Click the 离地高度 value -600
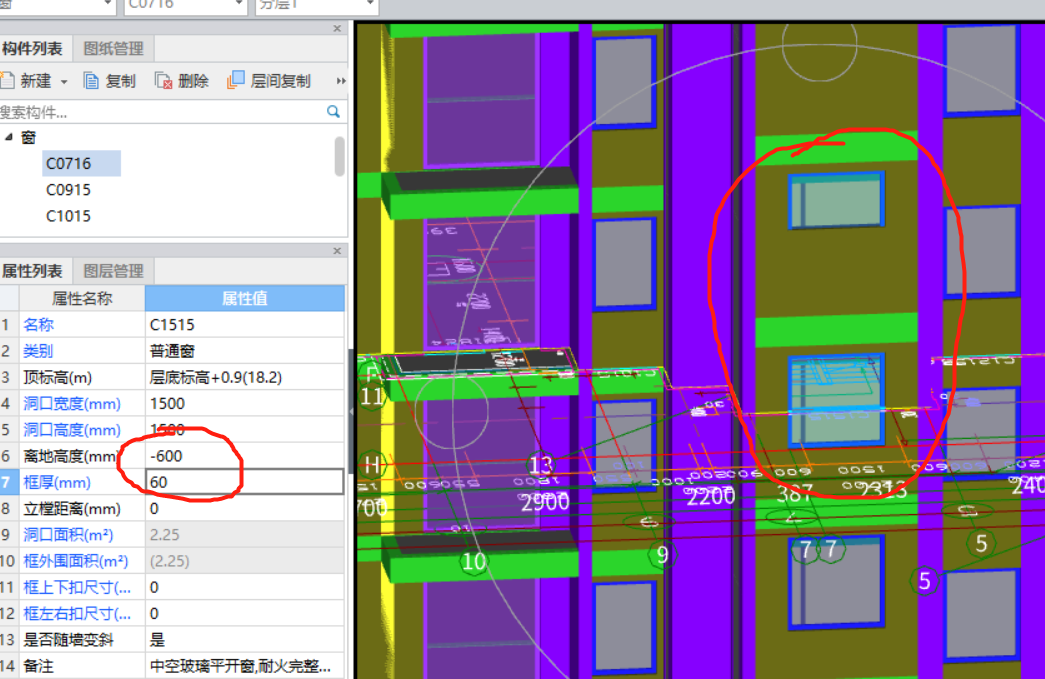The image size is (1045, 679). click(x=245, y=456)
